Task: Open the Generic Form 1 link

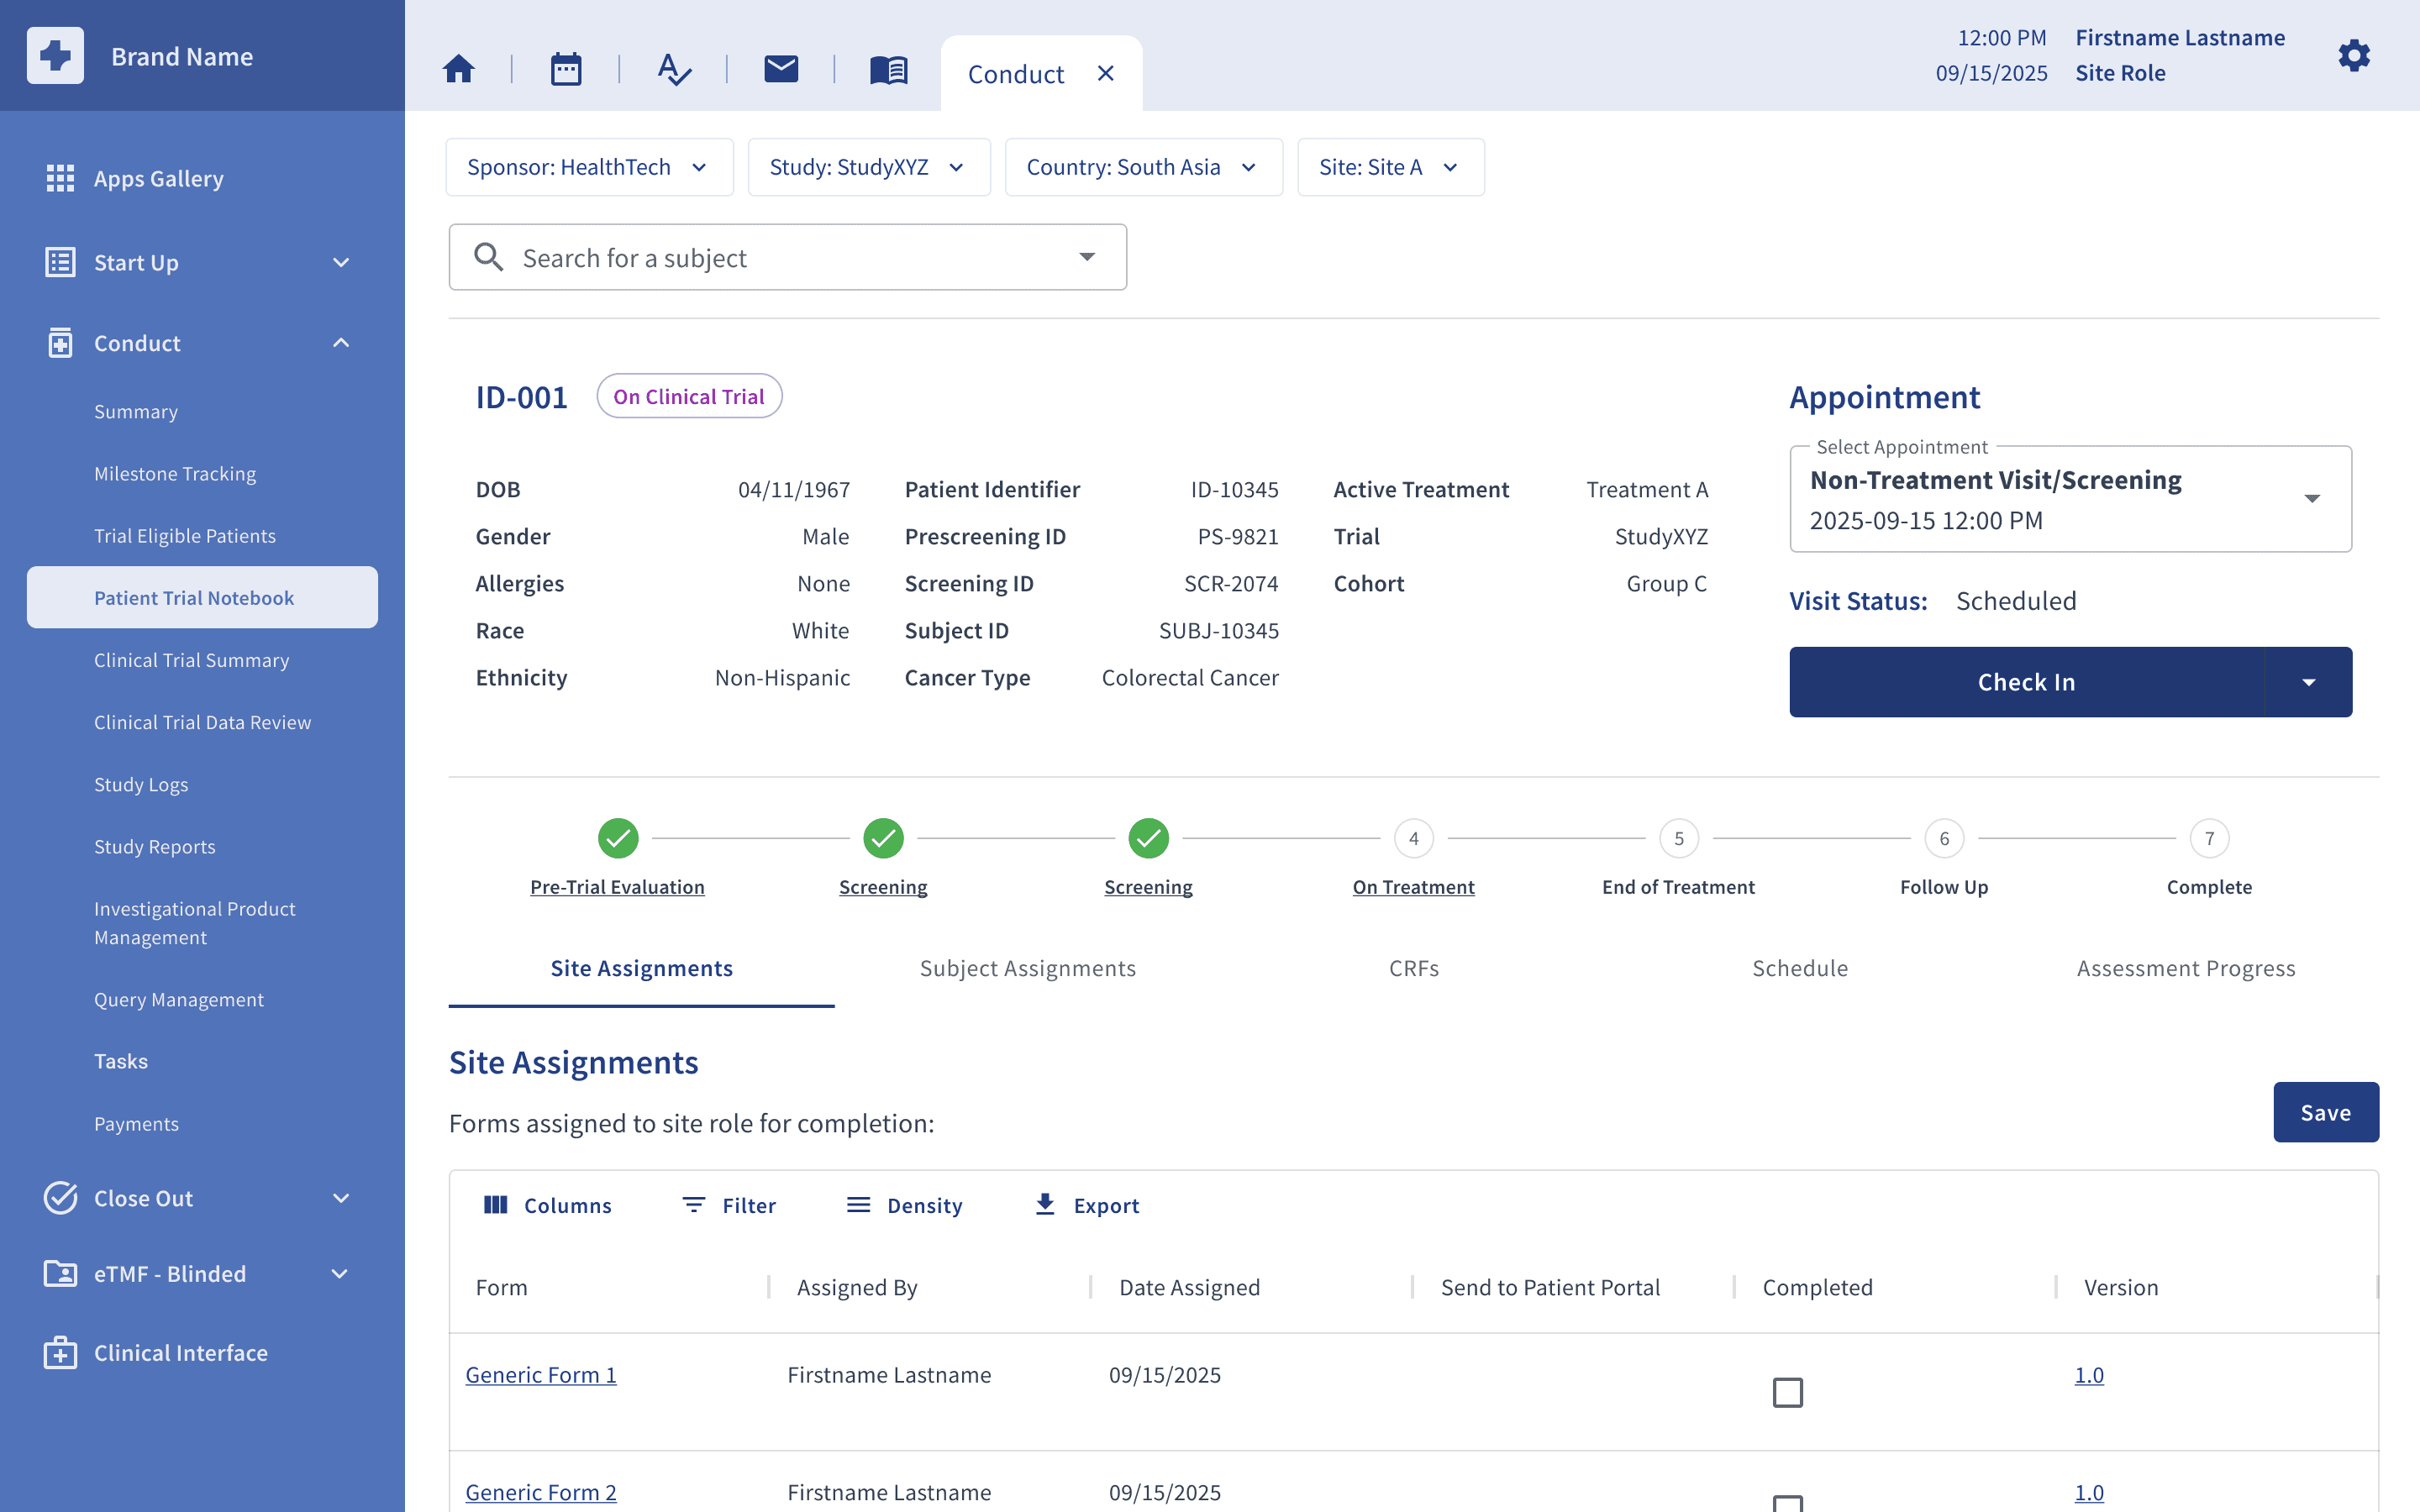Action: coord(541,1374)
